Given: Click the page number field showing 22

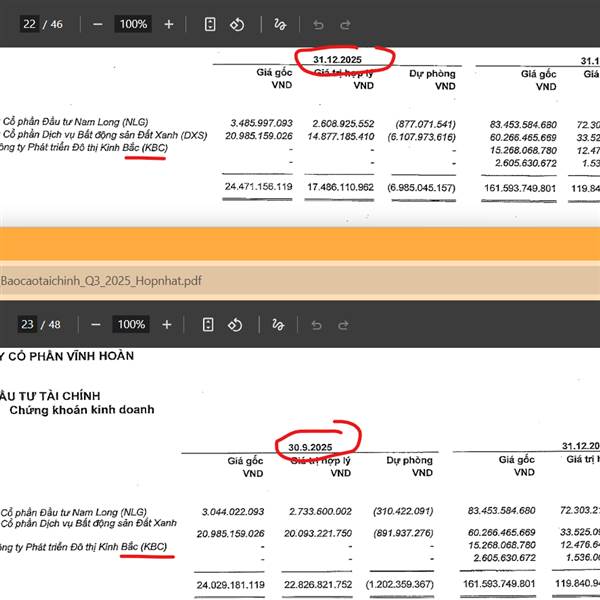Looking at the screenshot, I should tap(27, 24).
